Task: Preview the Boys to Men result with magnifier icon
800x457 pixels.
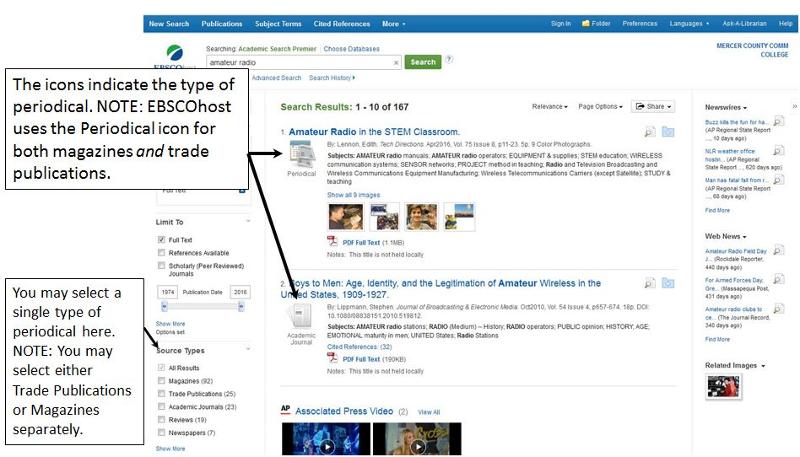Action: [649, 283]
